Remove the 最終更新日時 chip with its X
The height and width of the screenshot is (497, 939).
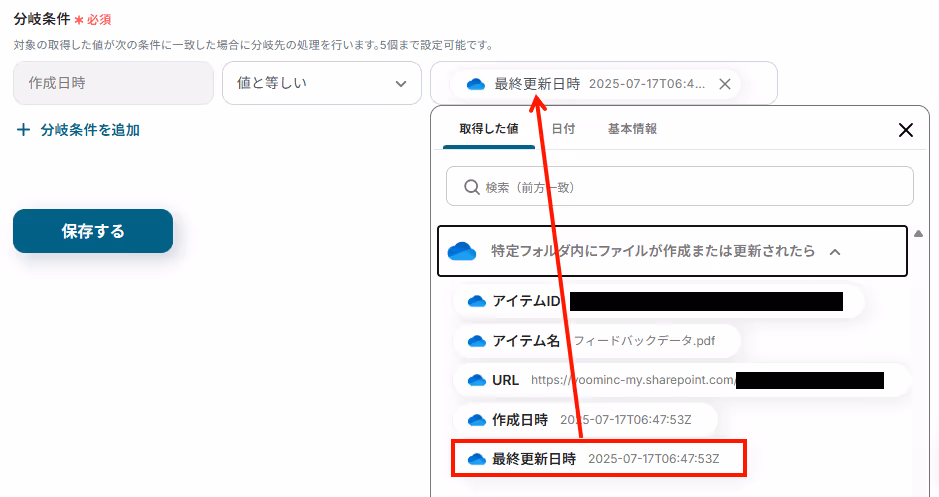pyautogui.click(x=725, y=84)
